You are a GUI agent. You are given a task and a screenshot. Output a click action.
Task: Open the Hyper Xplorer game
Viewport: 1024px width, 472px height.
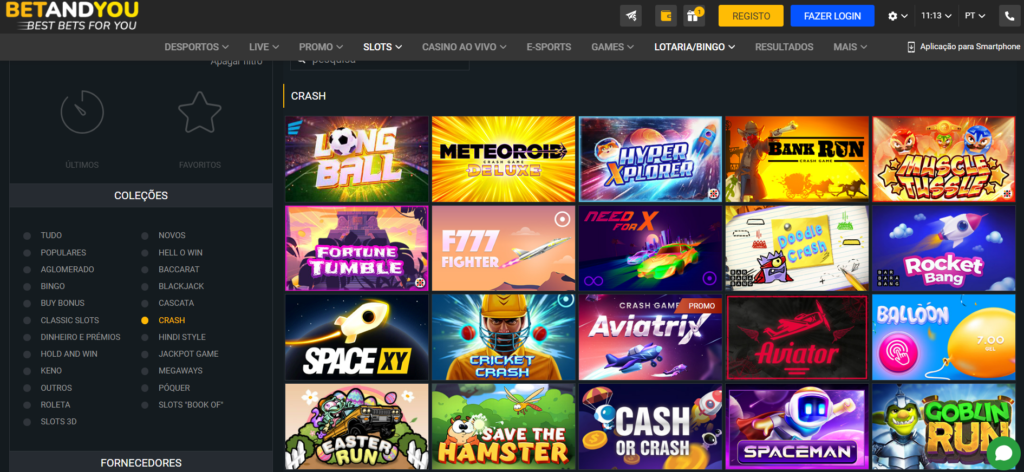[x=650, y=159]
